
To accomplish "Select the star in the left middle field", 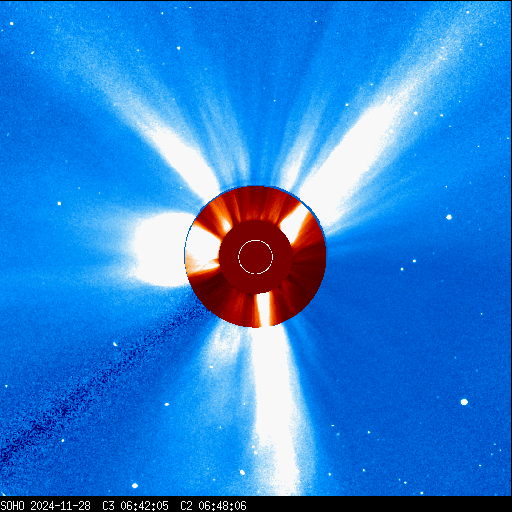I will 59,203.
